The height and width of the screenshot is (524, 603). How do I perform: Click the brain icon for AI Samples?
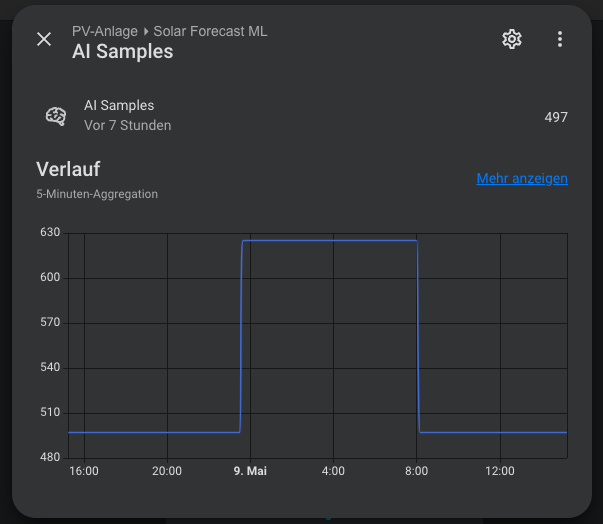pyautogui.click(x=56, y=116)
